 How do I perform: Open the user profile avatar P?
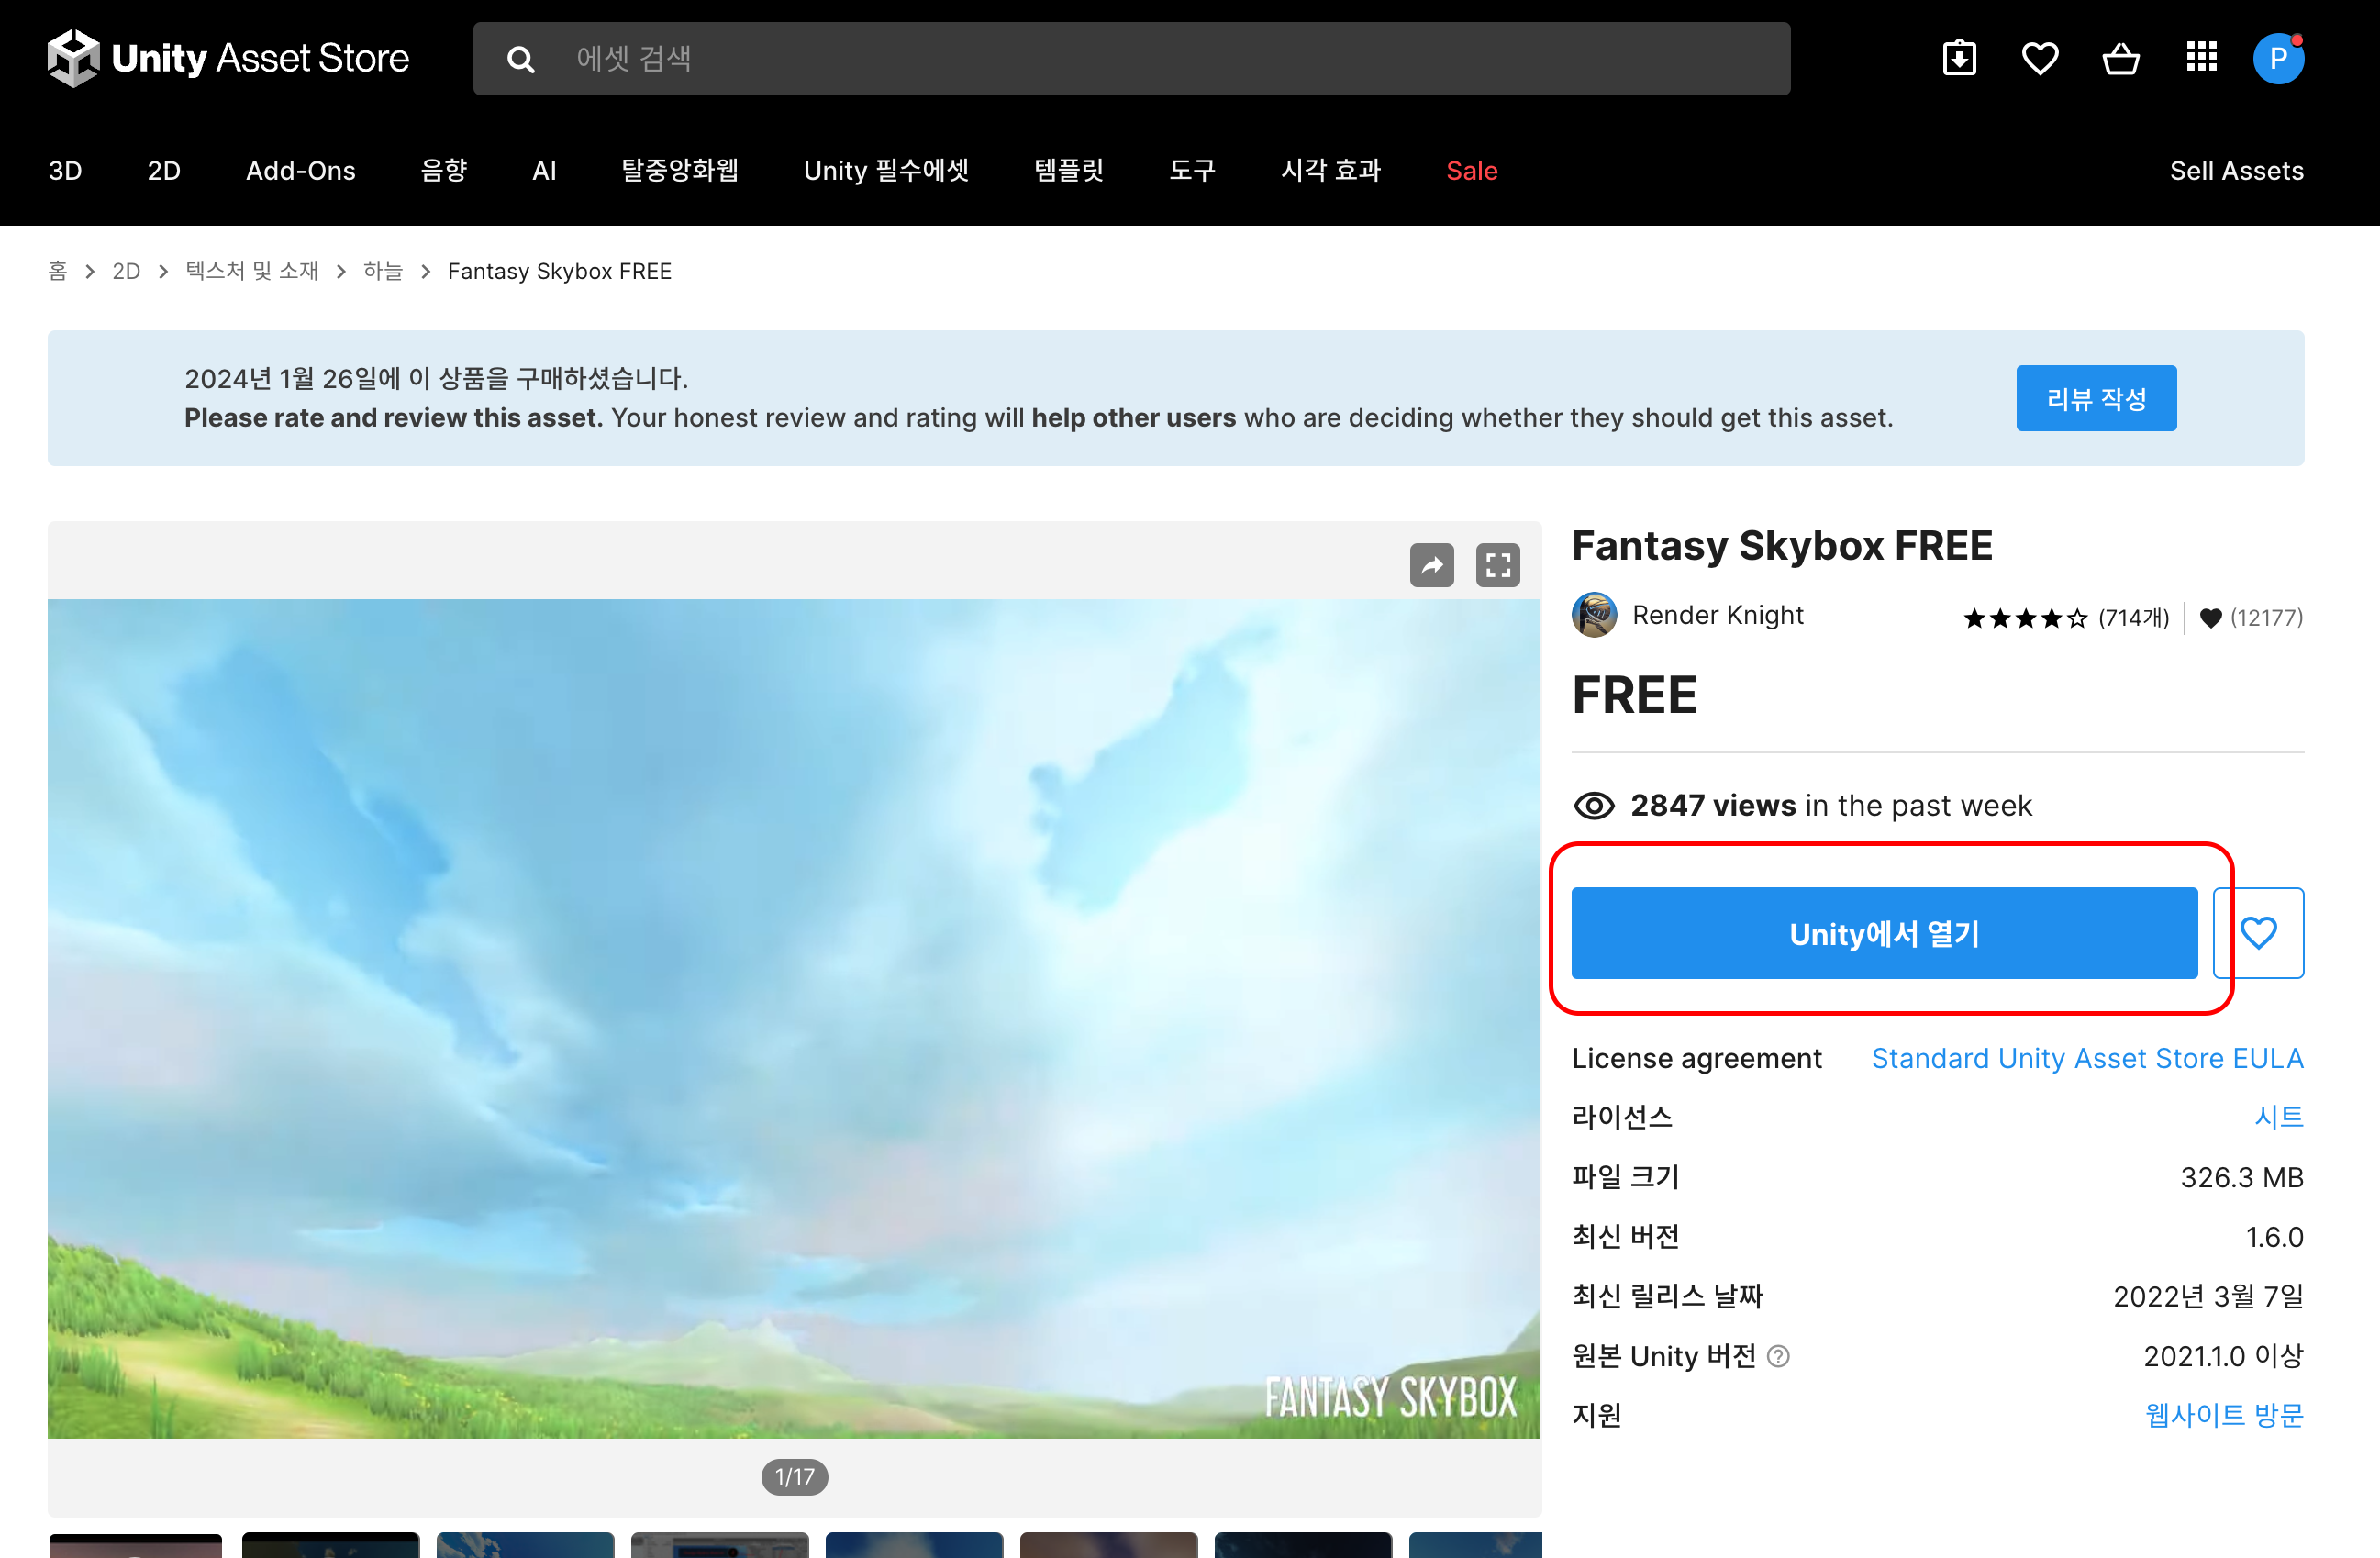click(2278, 58)
